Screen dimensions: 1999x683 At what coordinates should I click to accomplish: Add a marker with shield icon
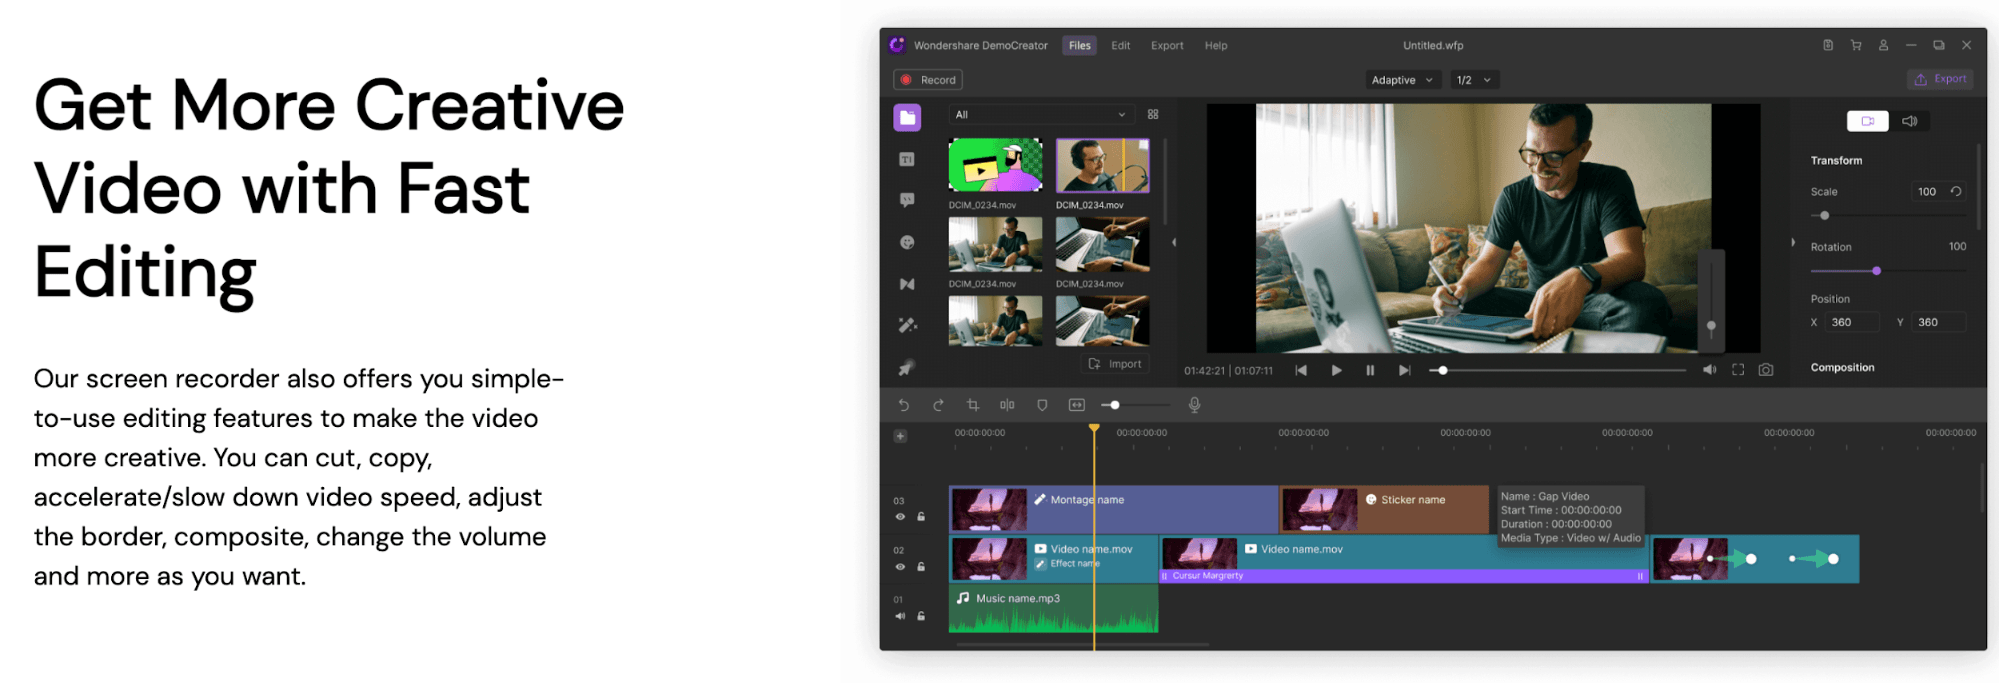point(1042,405)
